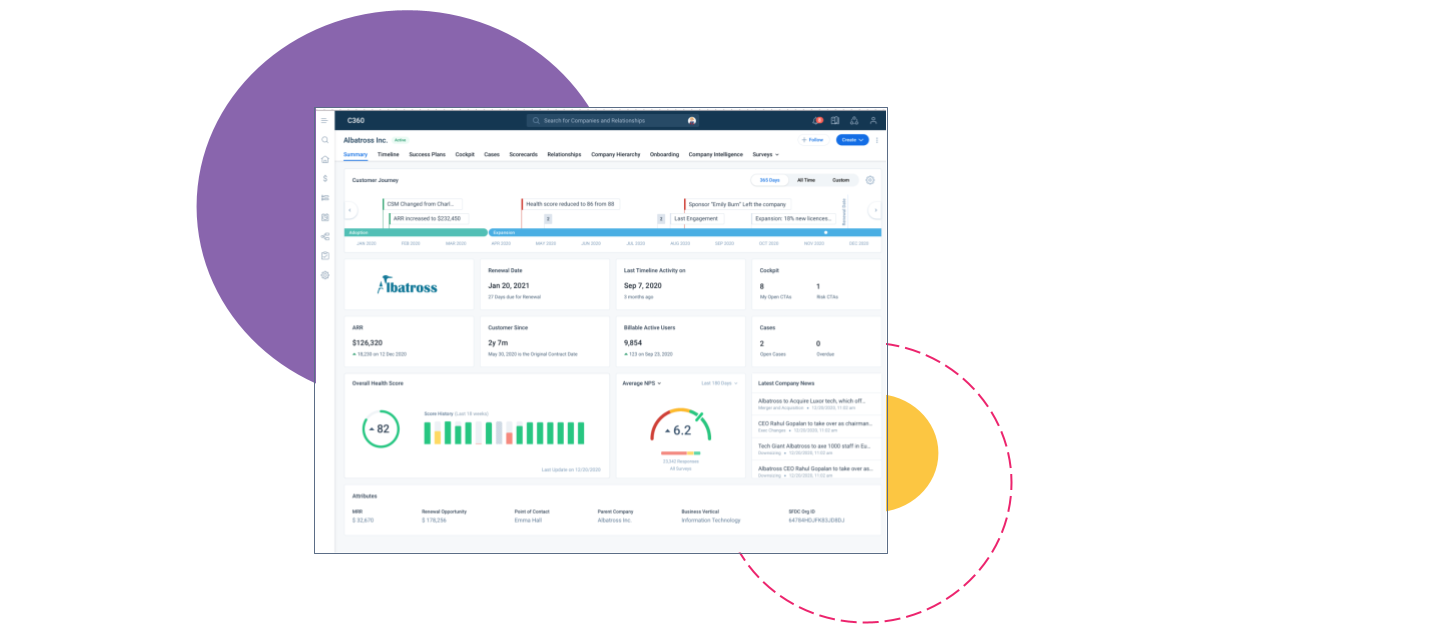Click the Sponsor Emily Burn left event
Image resolution: width=1440 pixels, height=640 pixels.
tap(736, 204)
